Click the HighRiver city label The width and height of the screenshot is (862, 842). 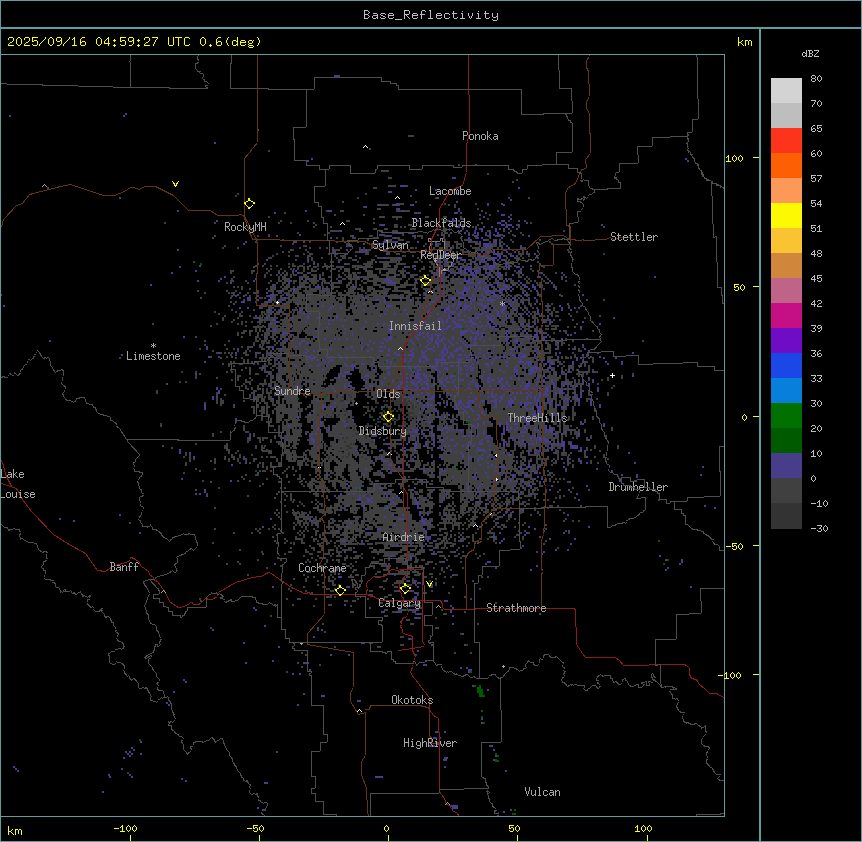430,743
